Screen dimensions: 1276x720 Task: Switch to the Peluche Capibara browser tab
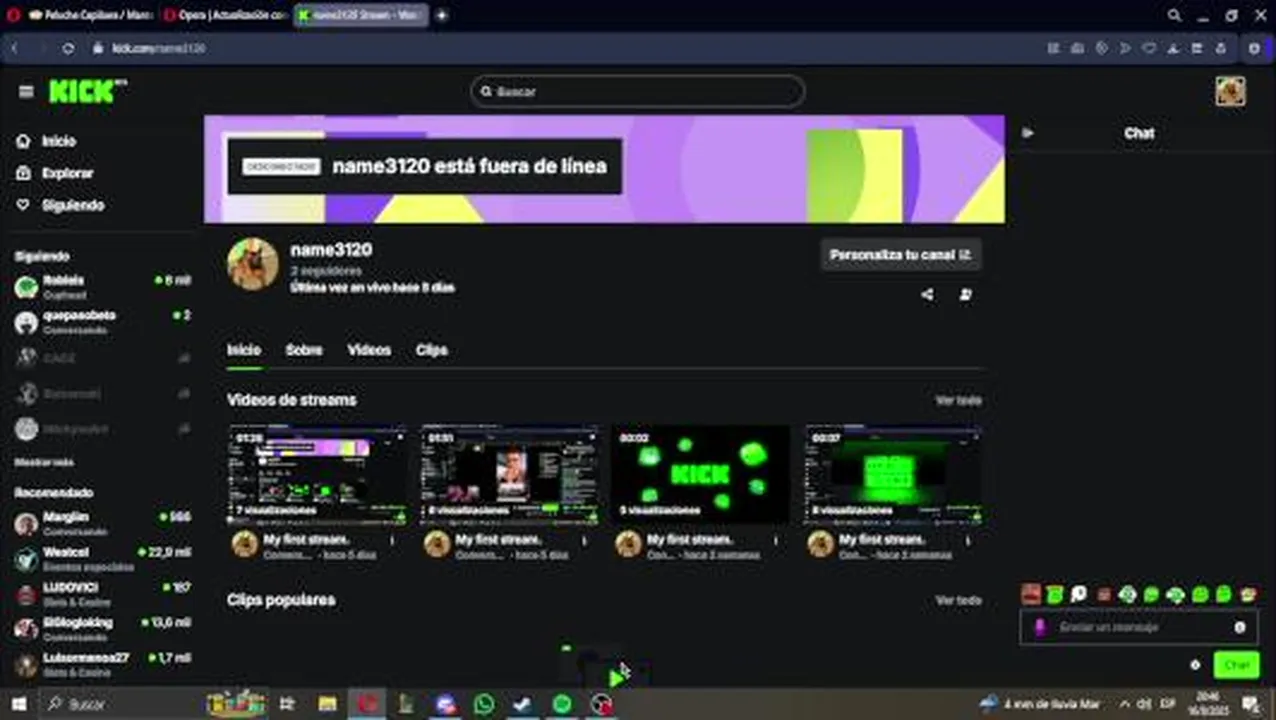[x=90, y=15]
